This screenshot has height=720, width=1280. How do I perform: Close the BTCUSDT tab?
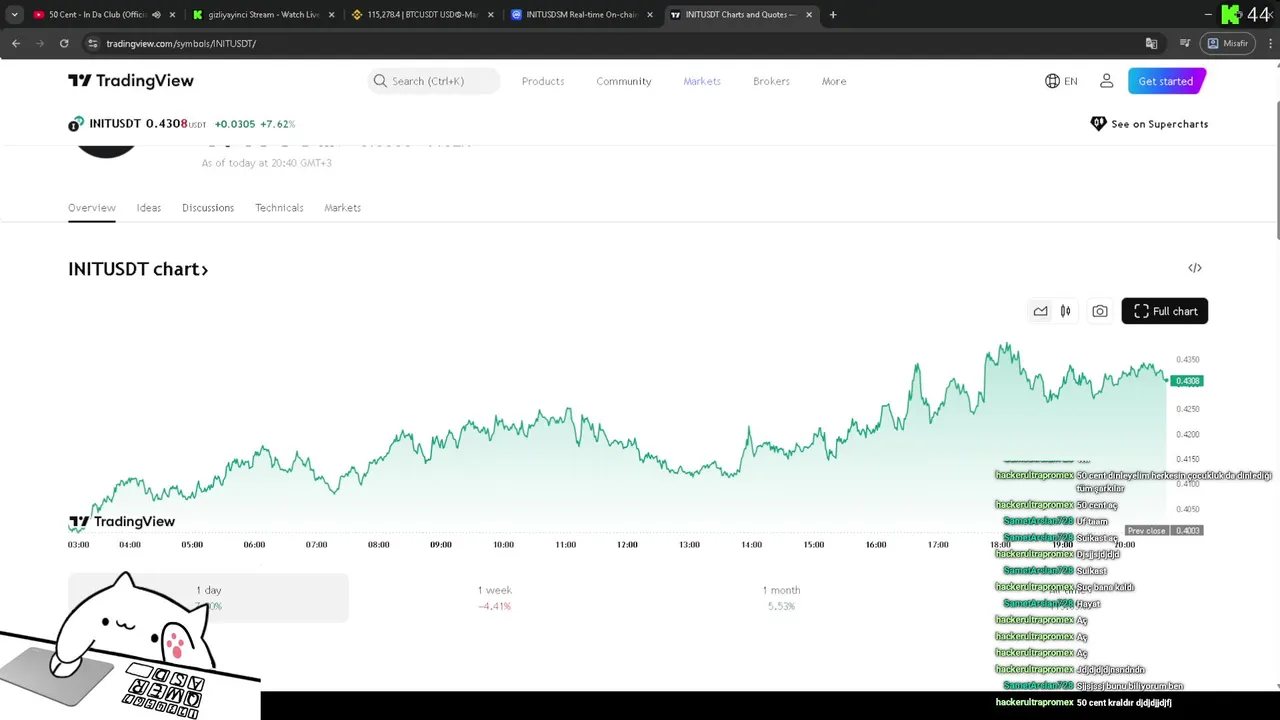[x=490, y=15]
